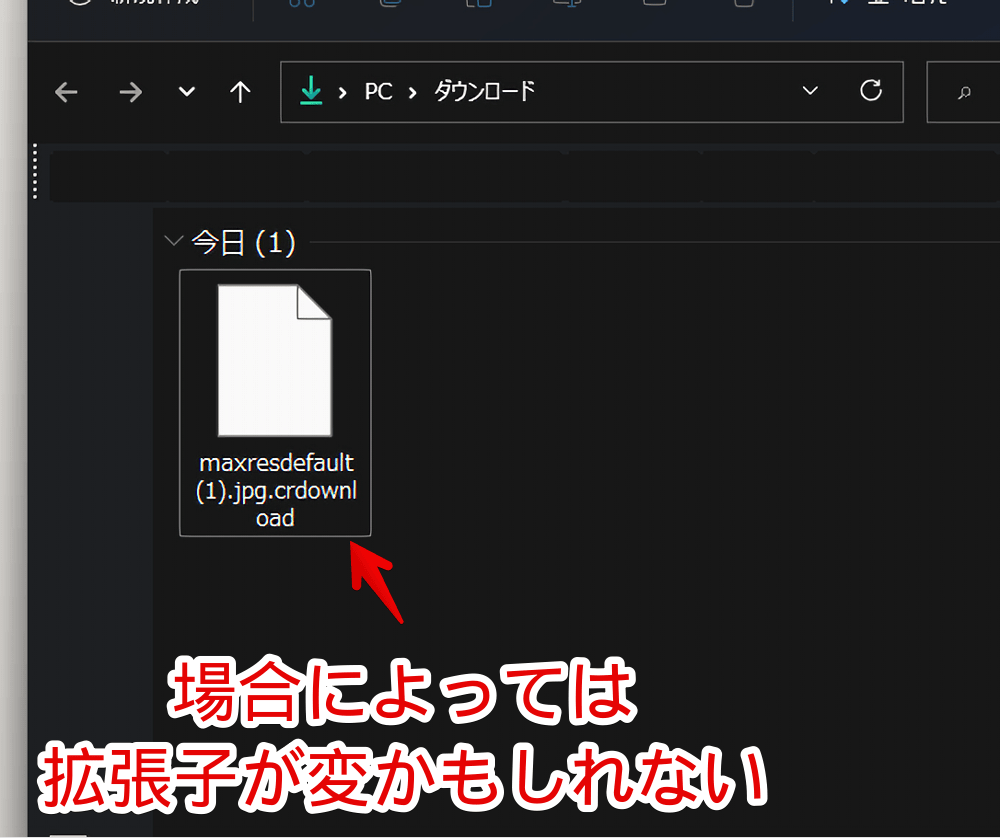Click the search magnifier icon
Viewport: 1000px width, 839px height.
point(964,93)
